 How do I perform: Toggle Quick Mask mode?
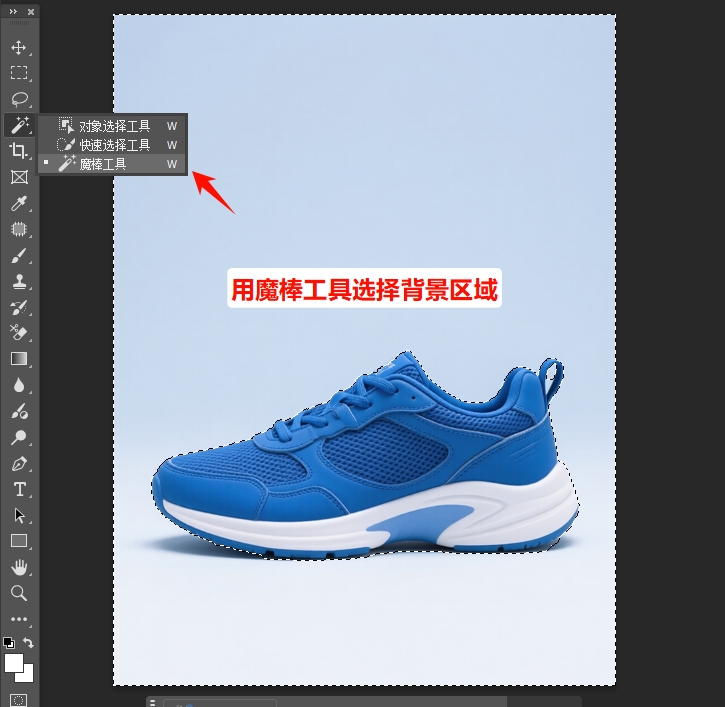coord(18,700)
